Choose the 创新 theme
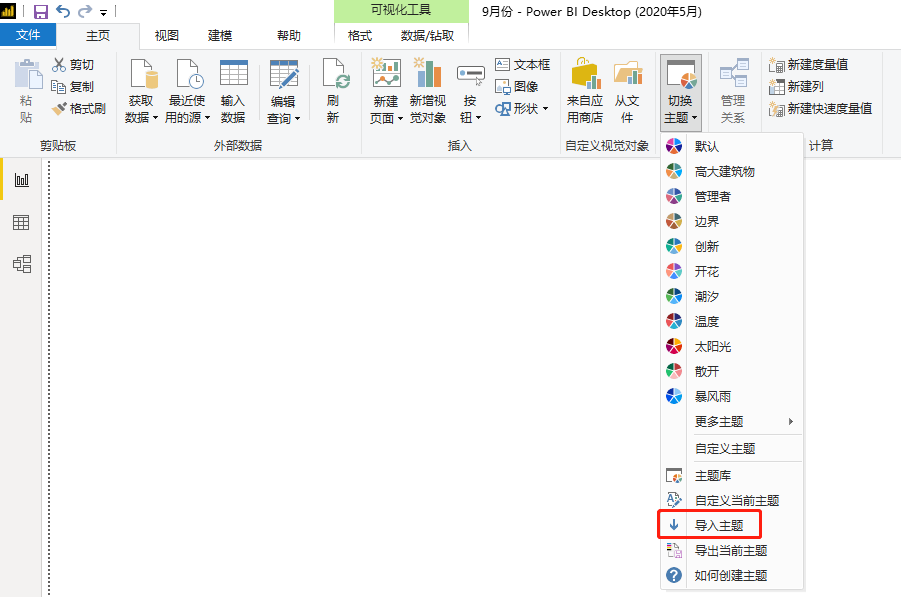The image size is (901, 597). (731, 246)
